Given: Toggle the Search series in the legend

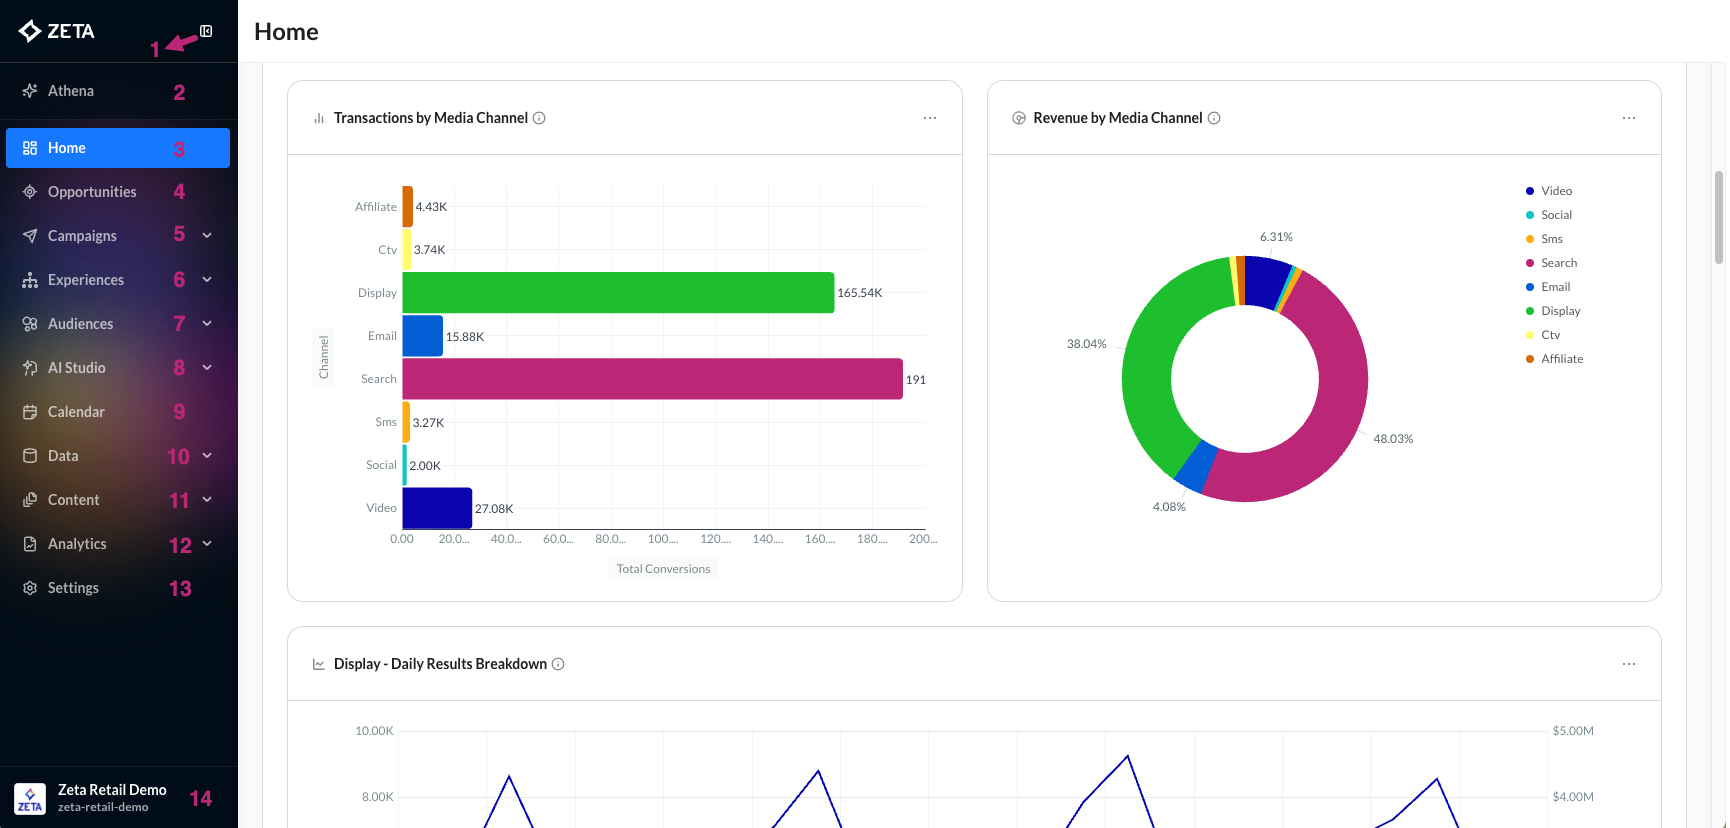Looking at the screenshot, I should (1558, 263).
